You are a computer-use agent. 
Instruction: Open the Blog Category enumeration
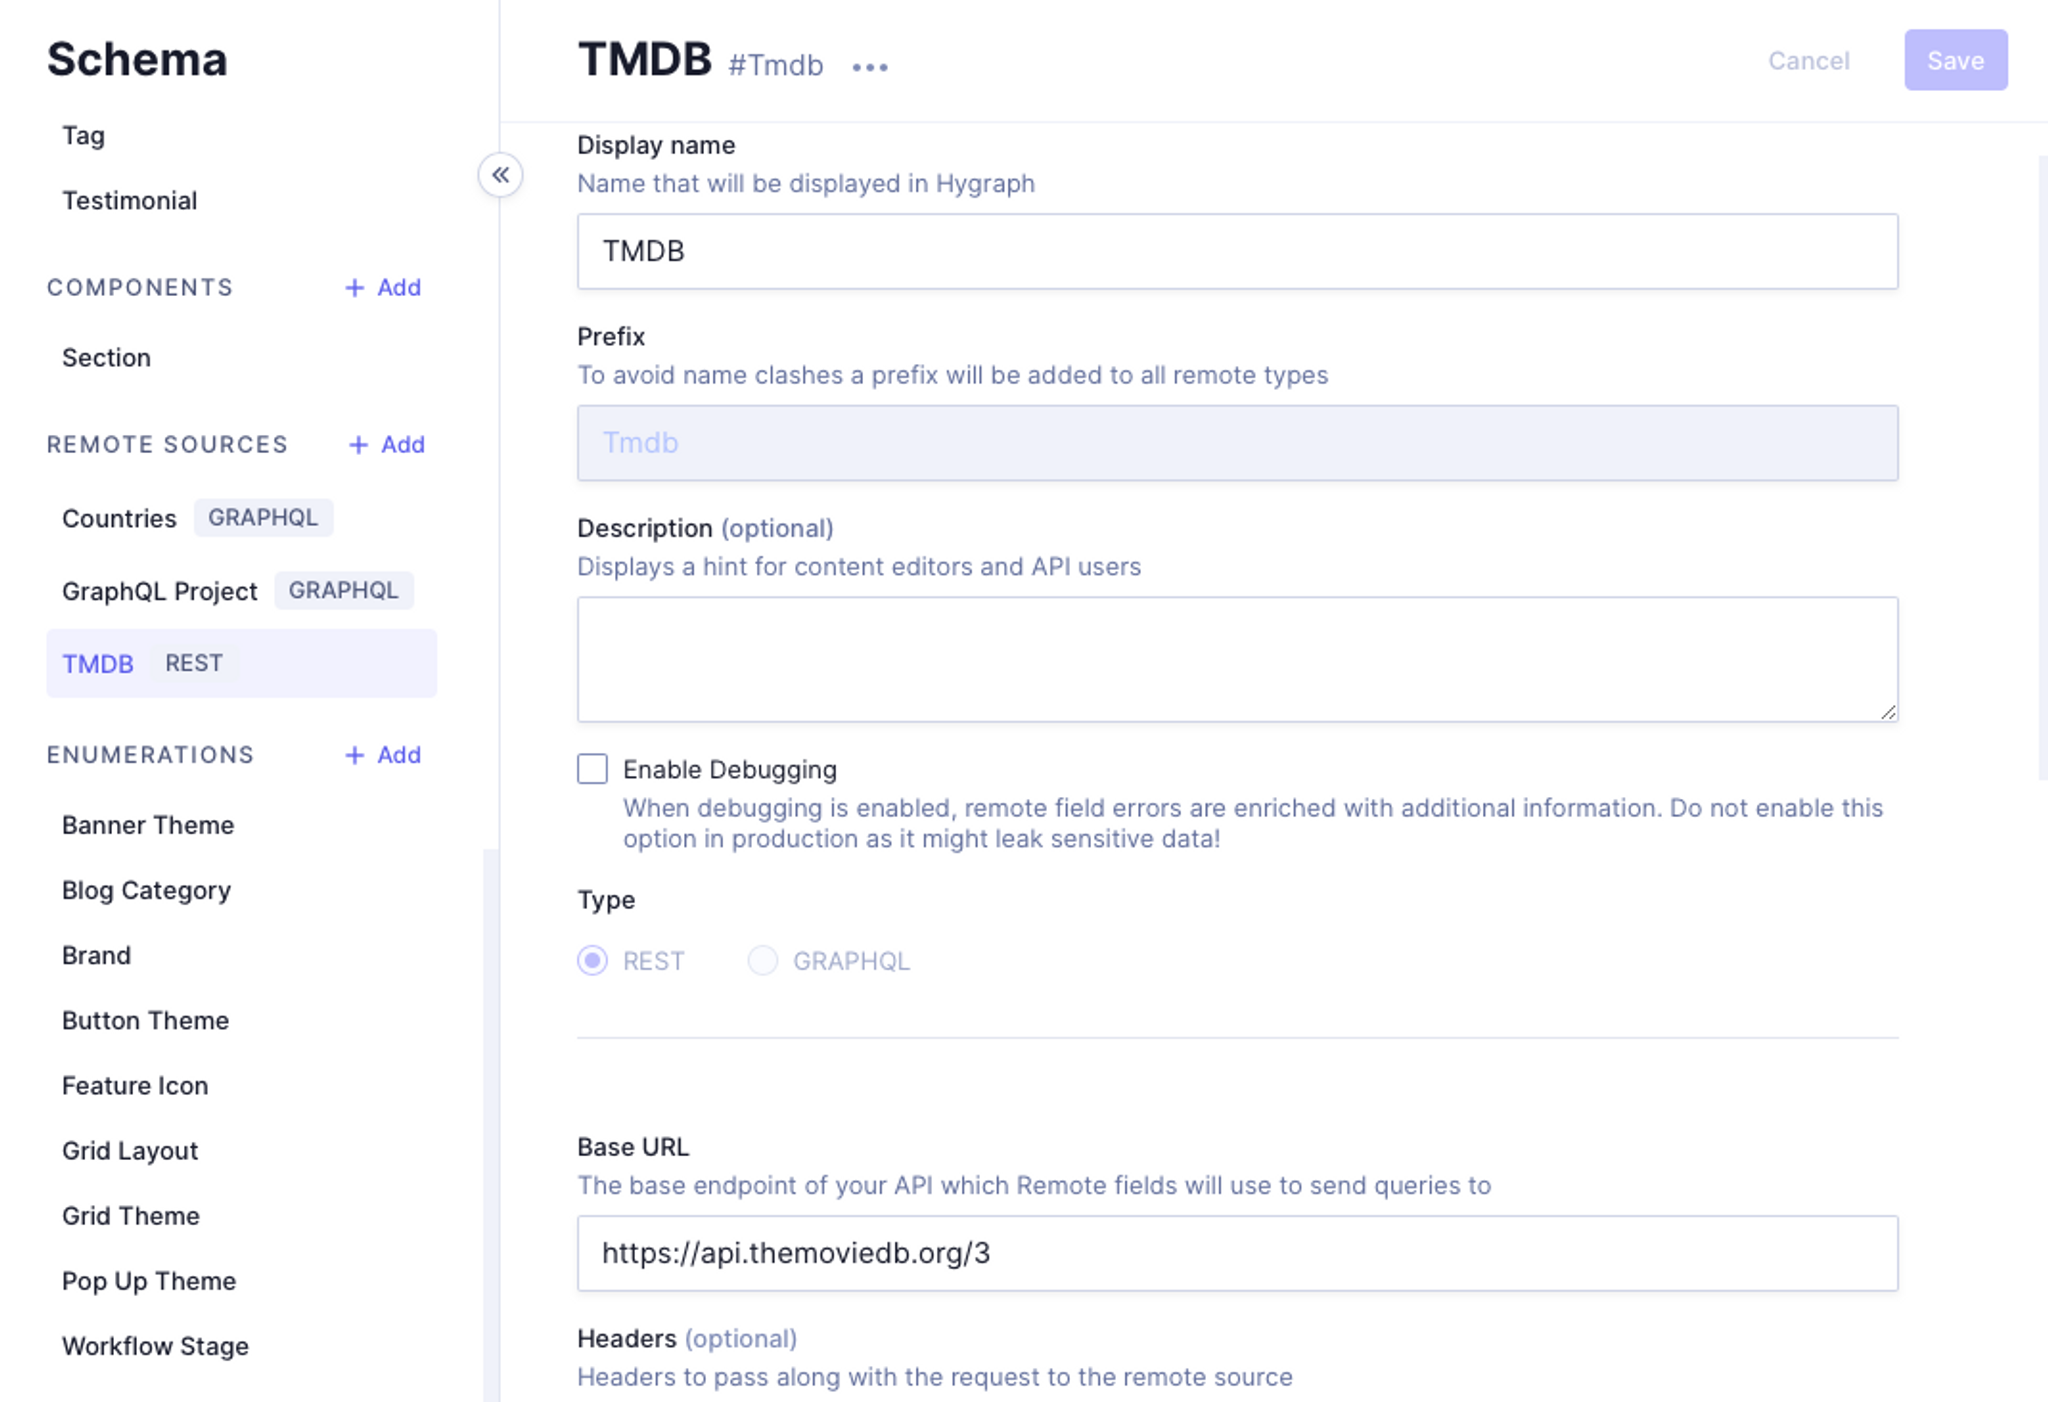pos(146,890)
